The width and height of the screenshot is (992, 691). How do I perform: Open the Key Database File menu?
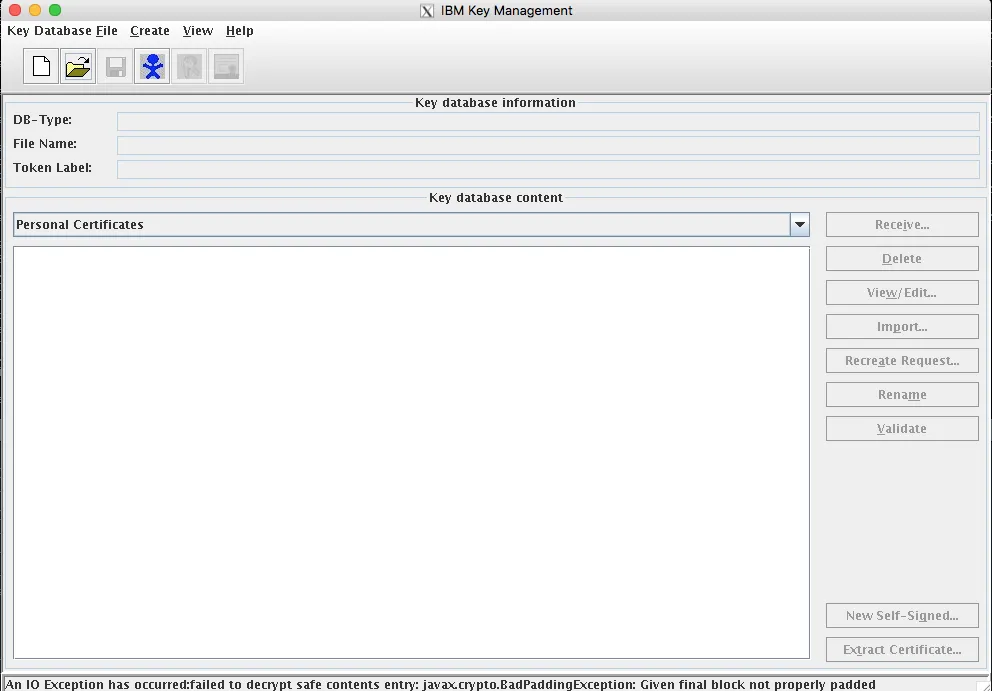point(62,30)
